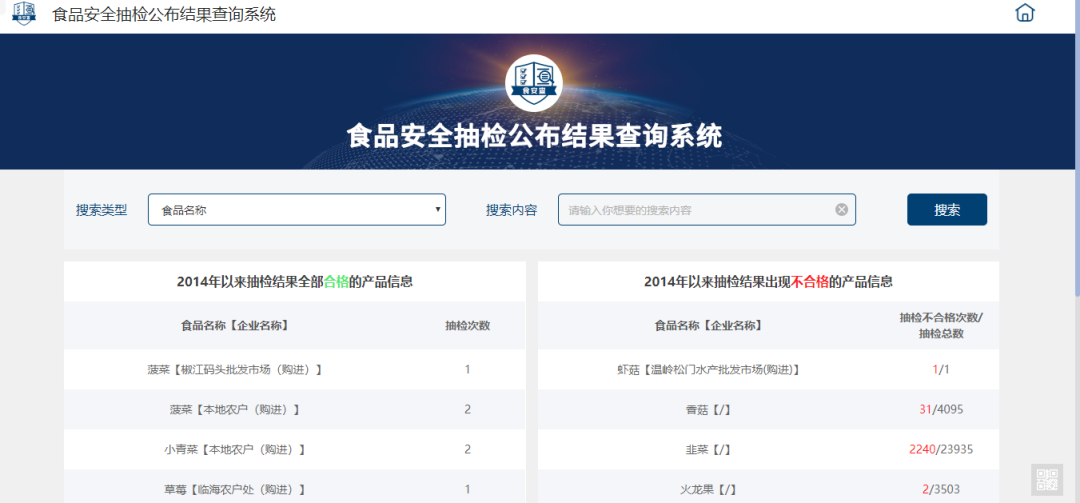The image size is (1080, 503).
Task: Click the 搜索类型 label
Action: (x=102, y=209)
